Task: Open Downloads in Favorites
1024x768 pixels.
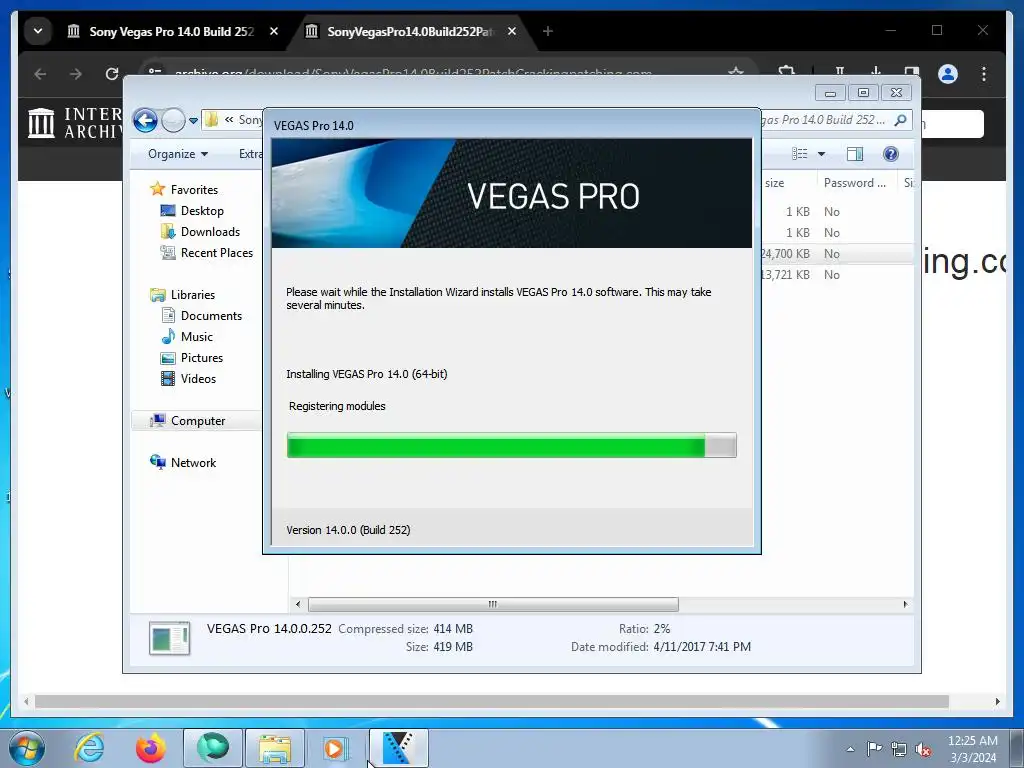Action: [x=210, y=232]
